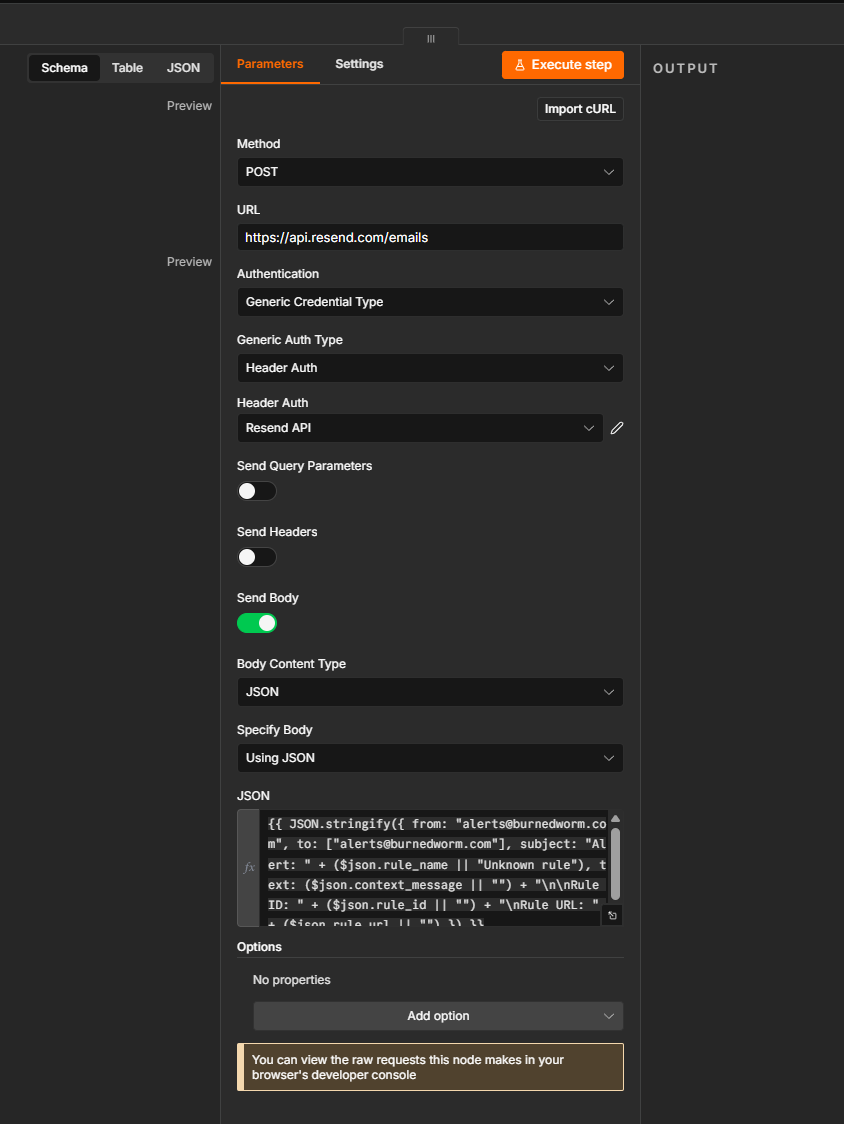Enable the Send Query Parameters toggle

point(257,491)
